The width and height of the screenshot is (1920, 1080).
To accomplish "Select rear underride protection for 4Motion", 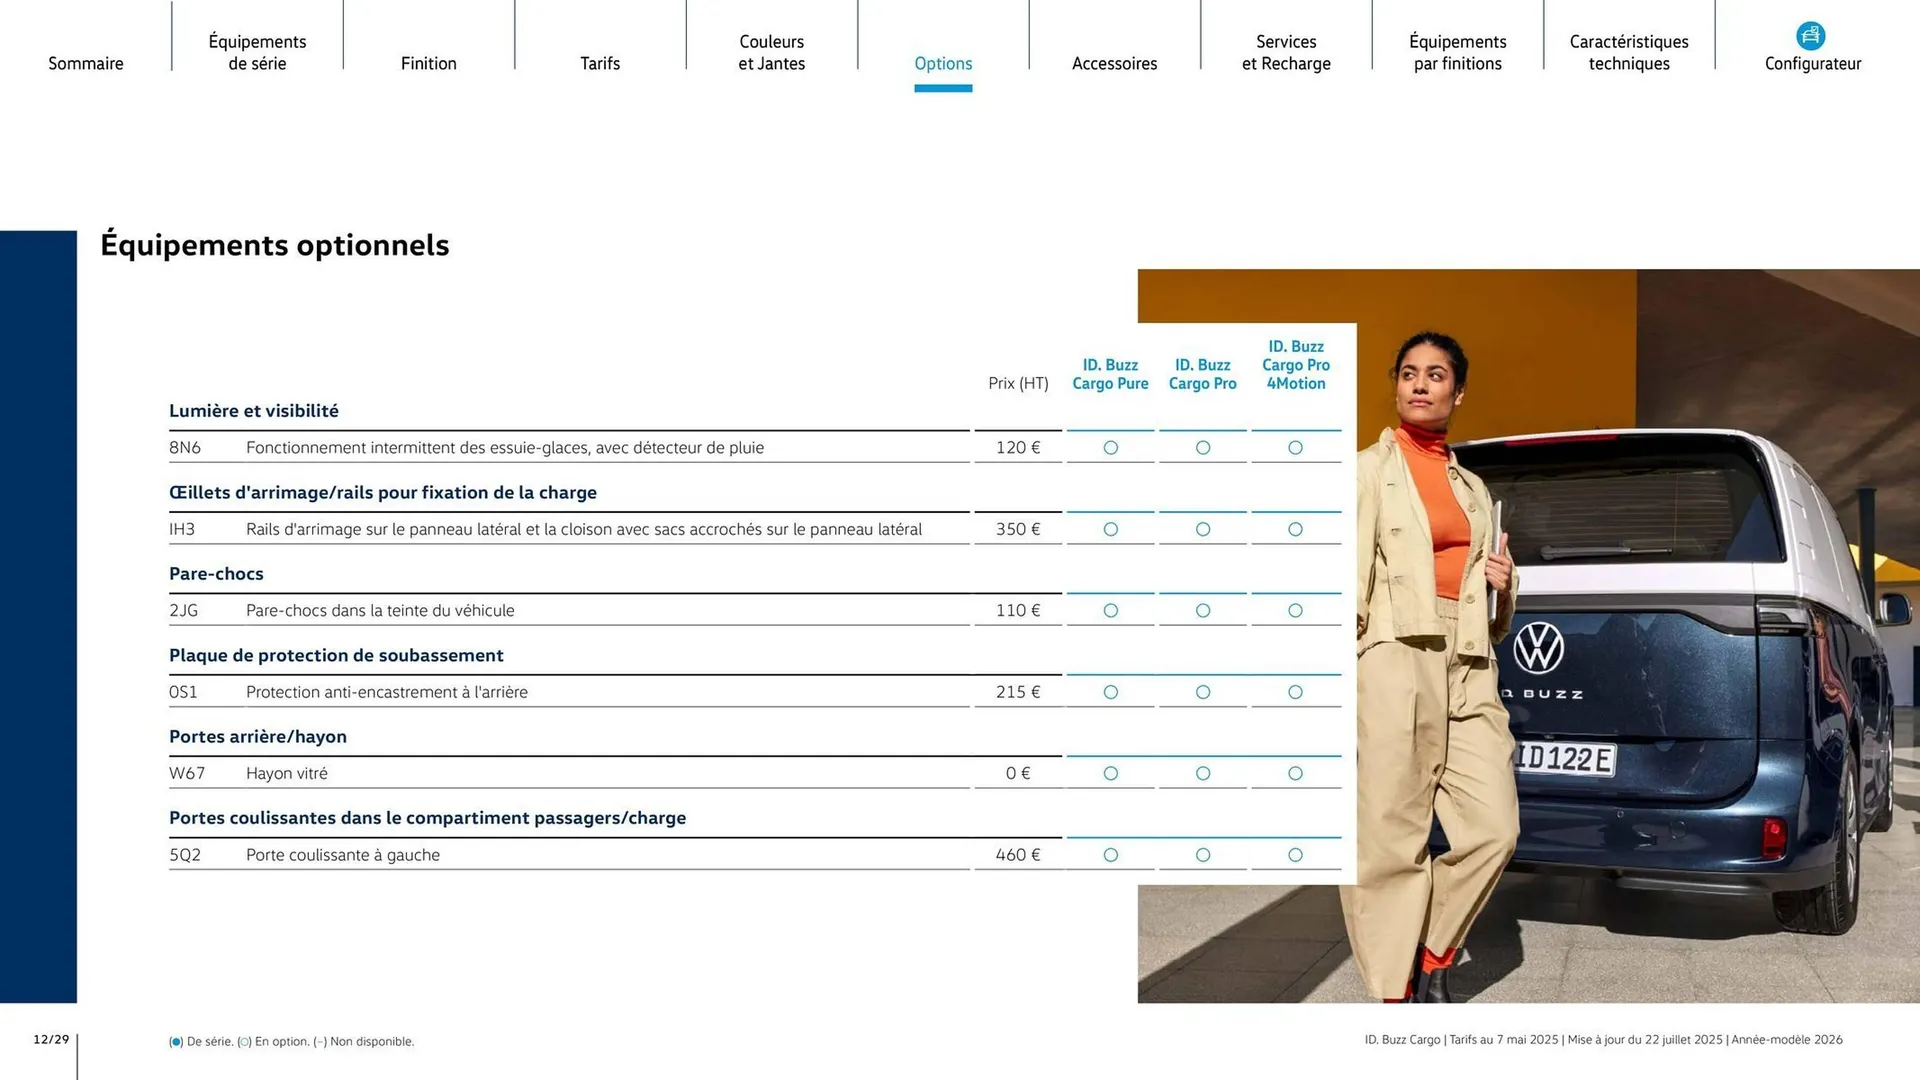I will [1295, 692].
